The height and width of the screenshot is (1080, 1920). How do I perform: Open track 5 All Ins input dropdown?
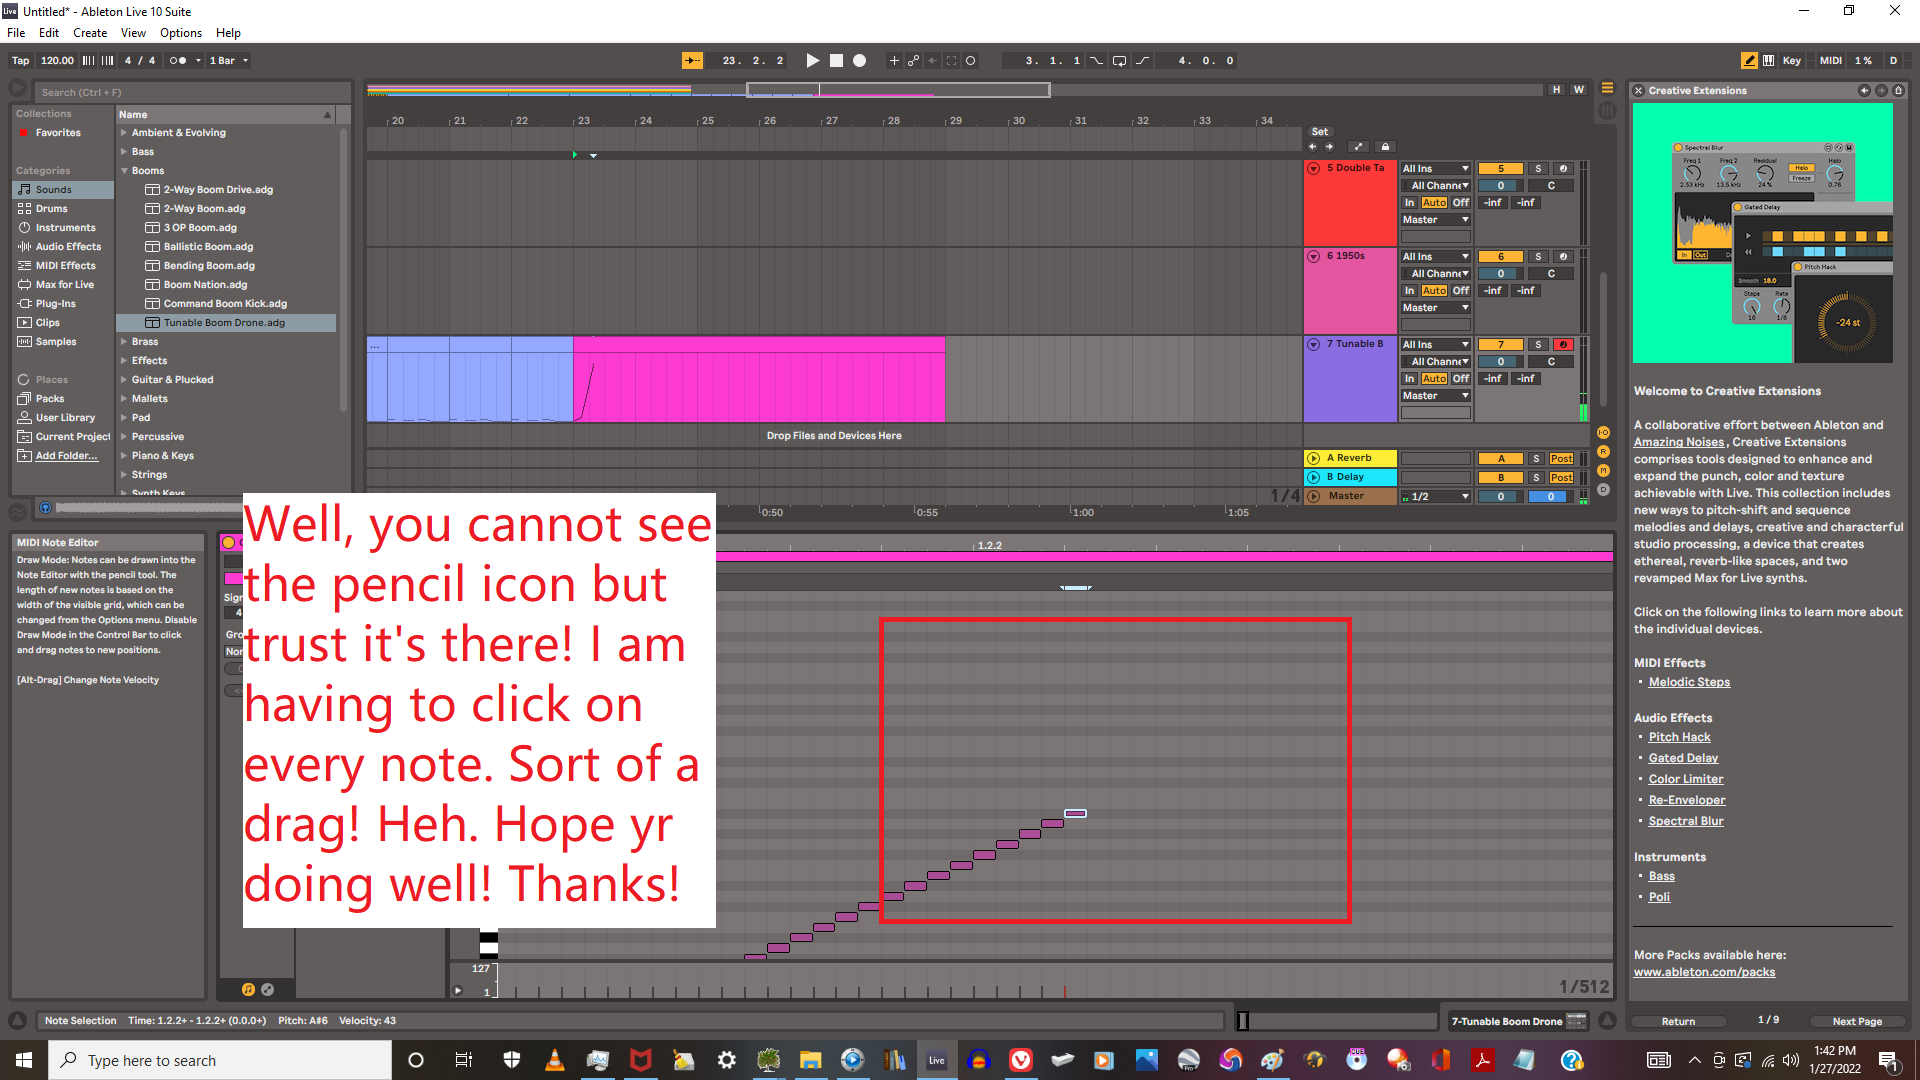[1436, 169]
